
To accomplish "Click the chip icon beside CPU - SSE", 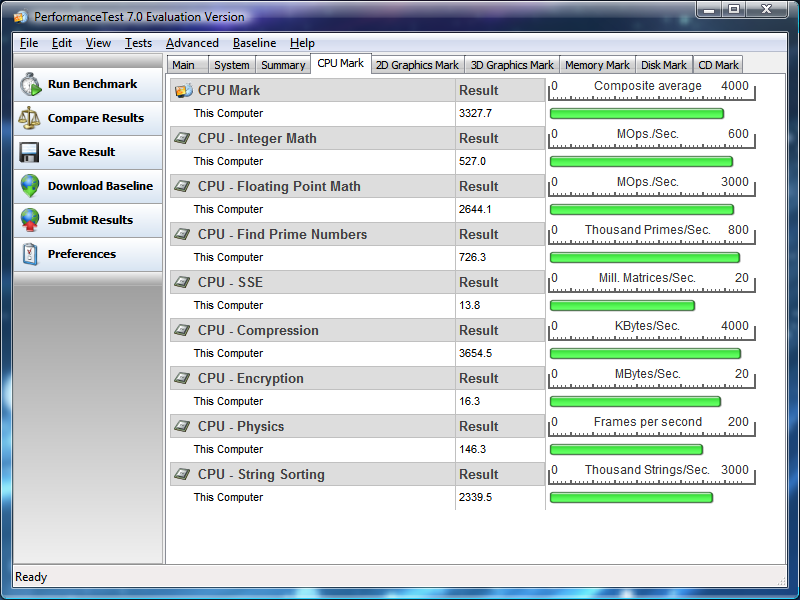I will coord(182,282).
